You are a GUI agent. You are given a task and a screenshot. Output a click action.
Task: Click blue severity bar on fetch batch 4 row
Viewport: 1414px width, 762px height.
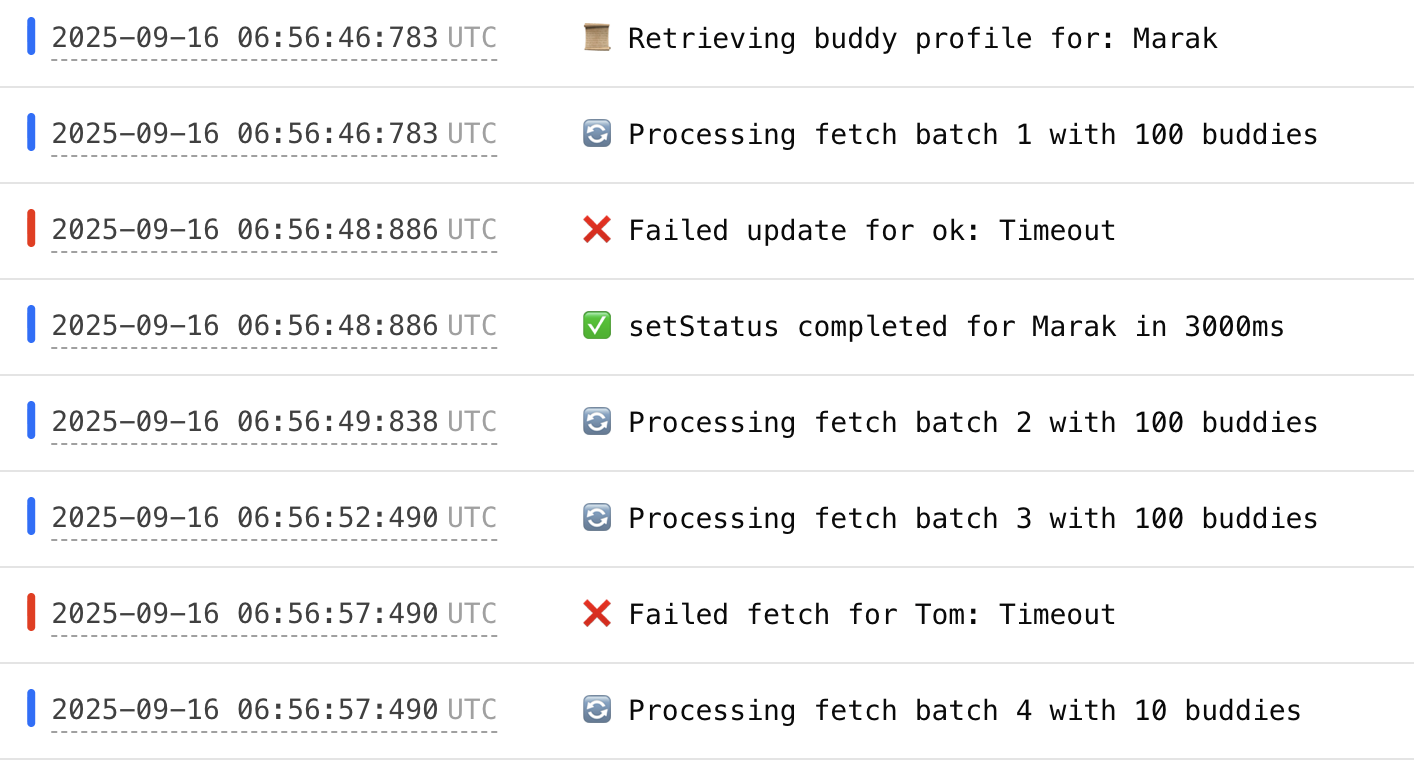click(31, 709)
